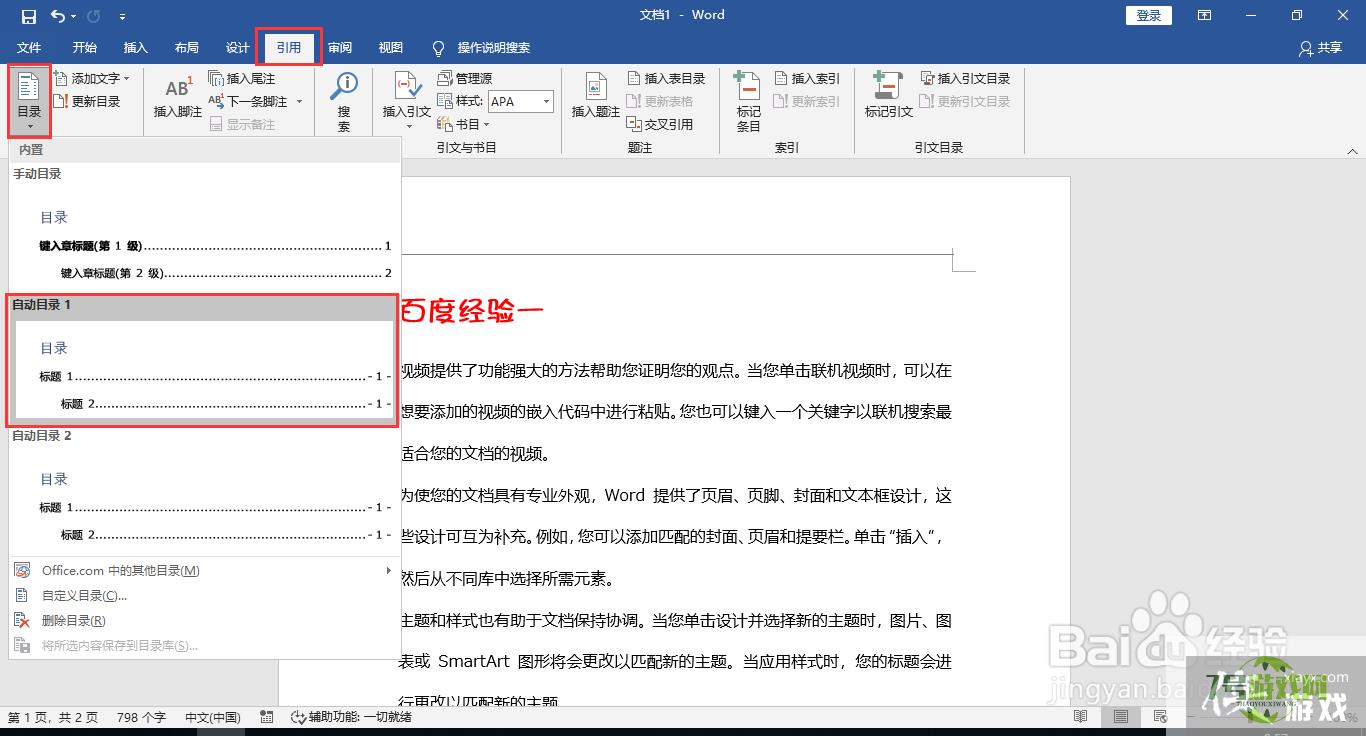Switch to the 布局 (Layout) tab

point(186,48)
